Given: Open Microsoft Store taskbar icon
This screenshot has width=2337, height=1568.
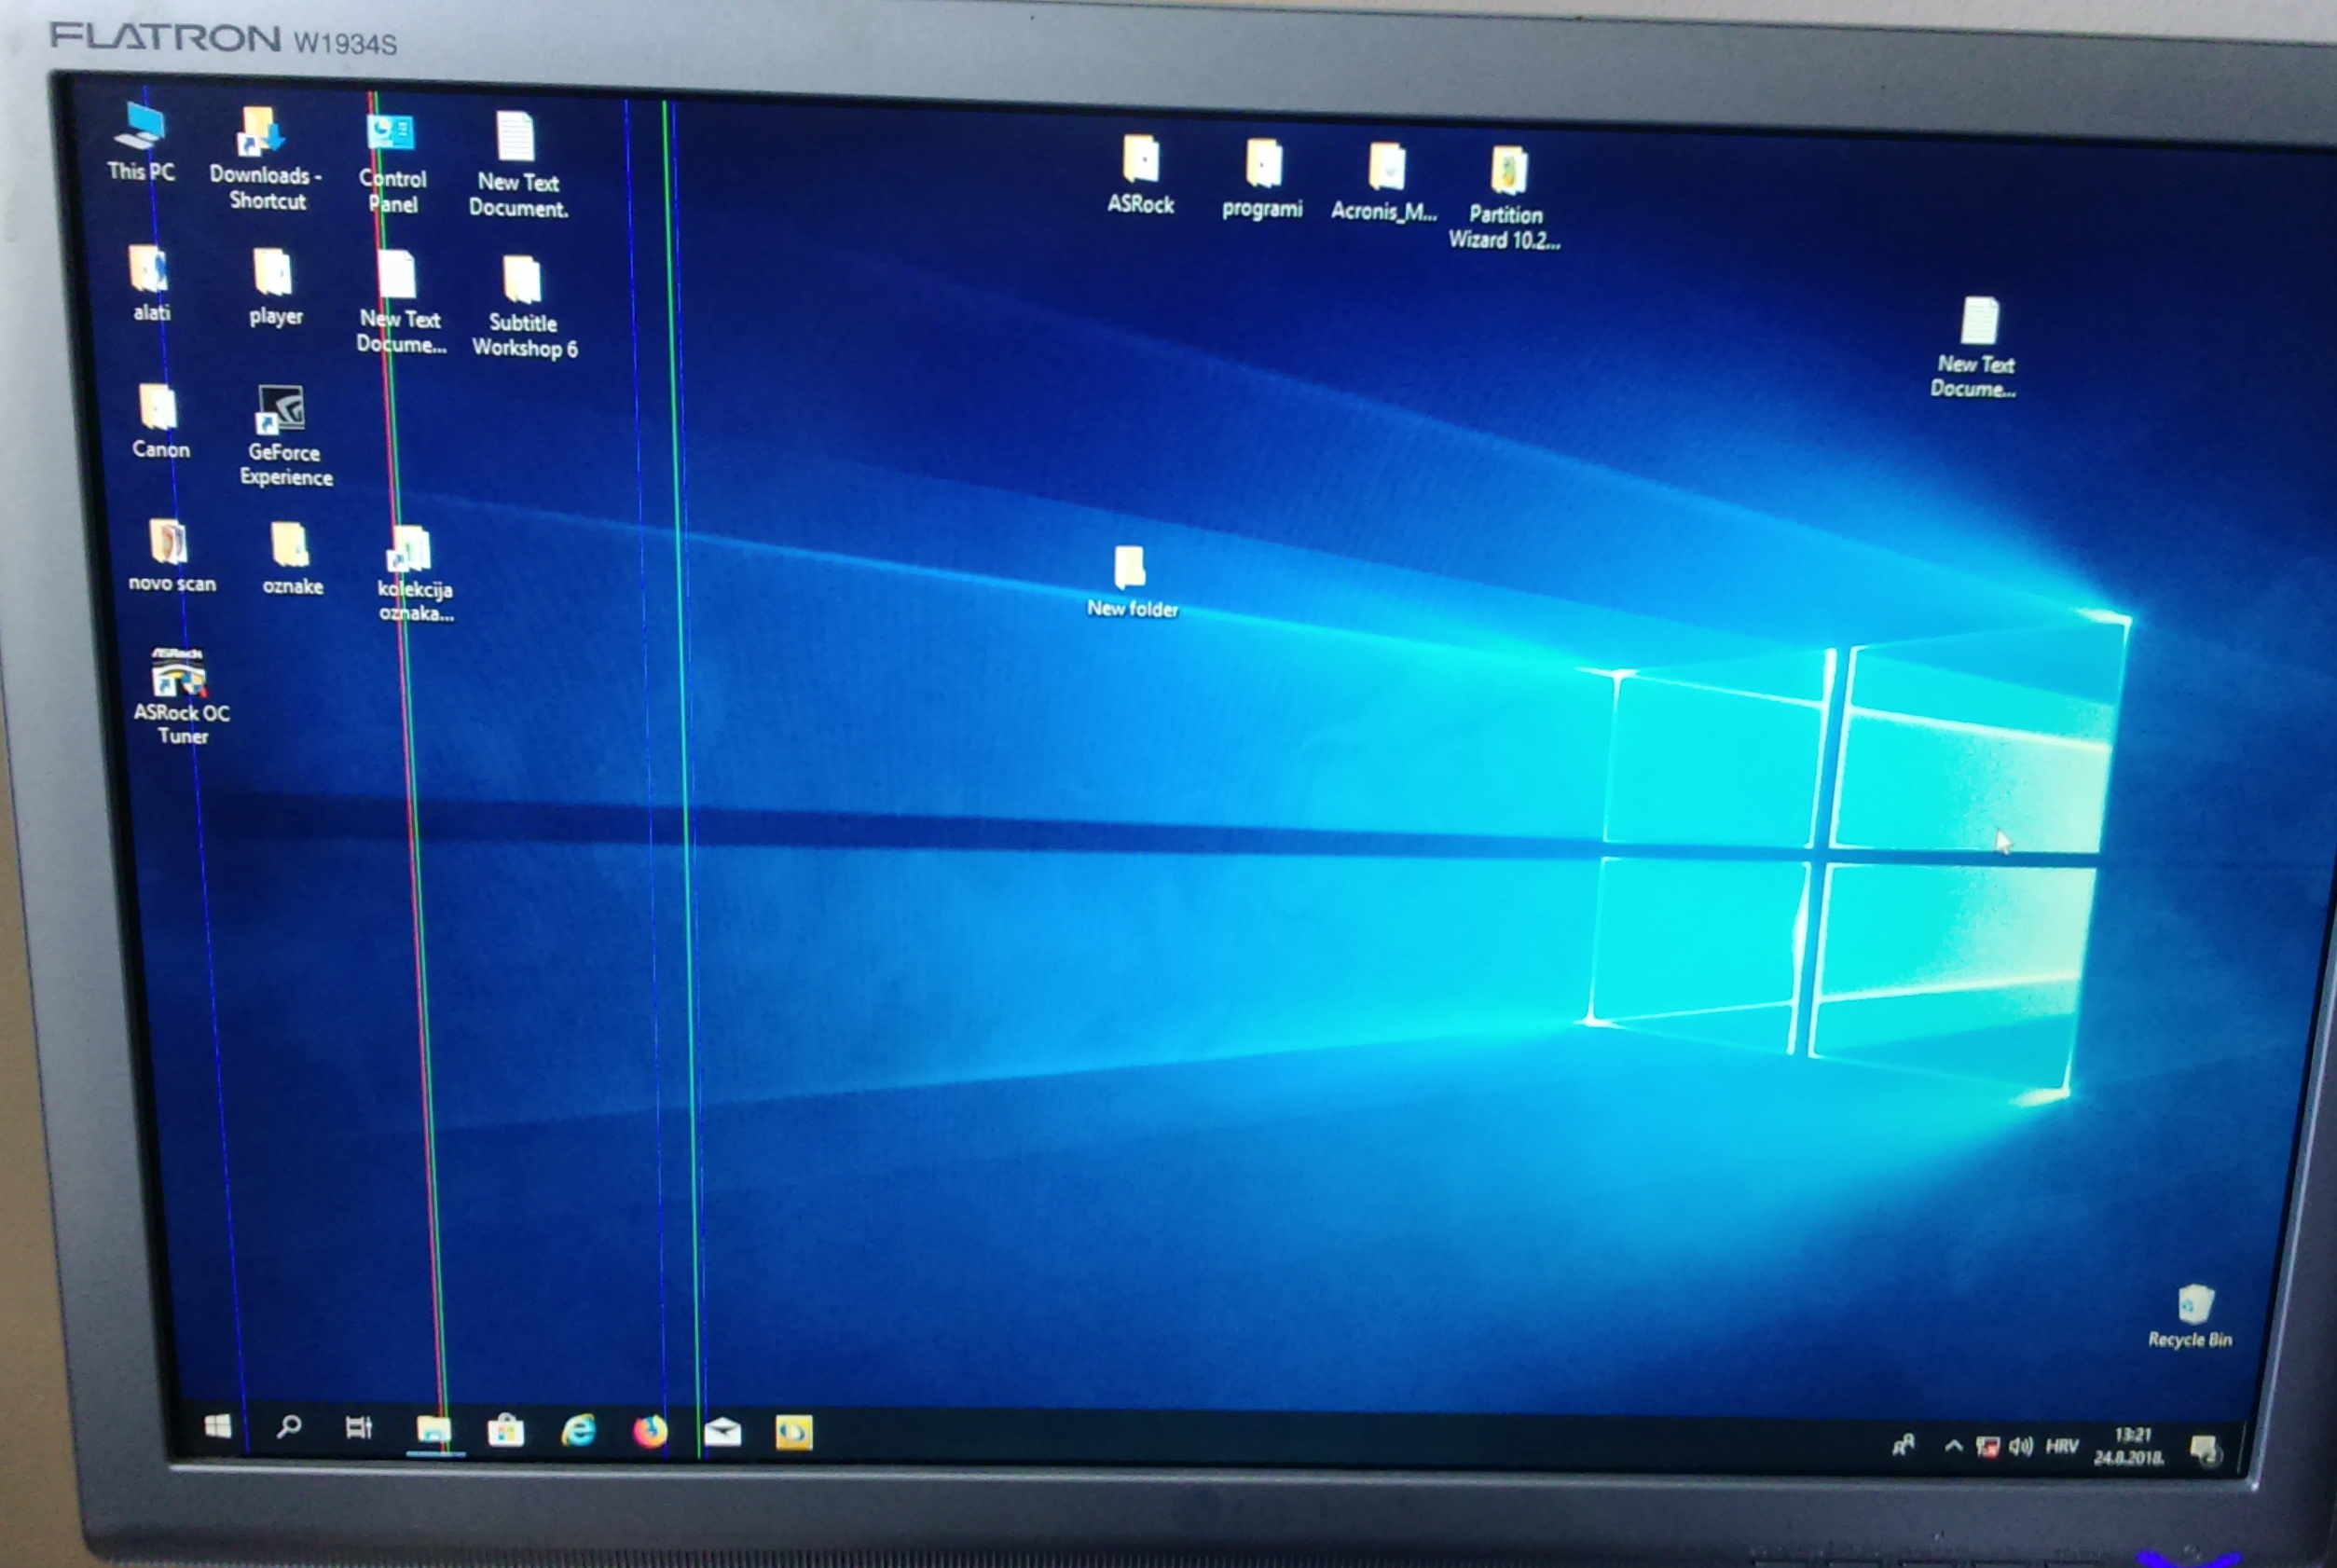Looking at the screenshot, I should pos(505,1431).
